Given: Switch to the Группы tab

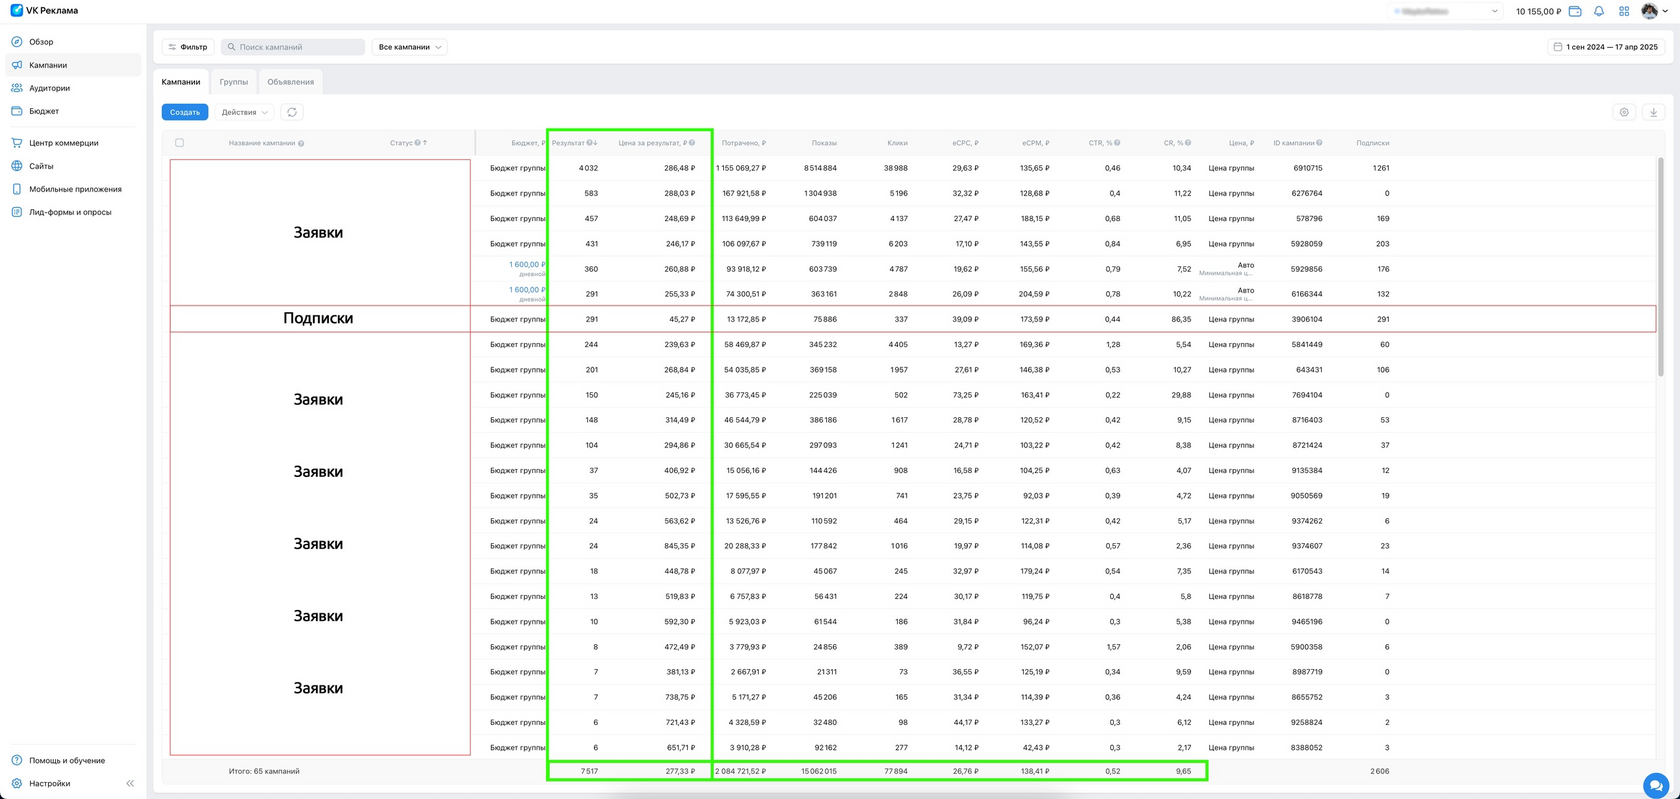Looking at the screenshot, I should click(234, 82).
